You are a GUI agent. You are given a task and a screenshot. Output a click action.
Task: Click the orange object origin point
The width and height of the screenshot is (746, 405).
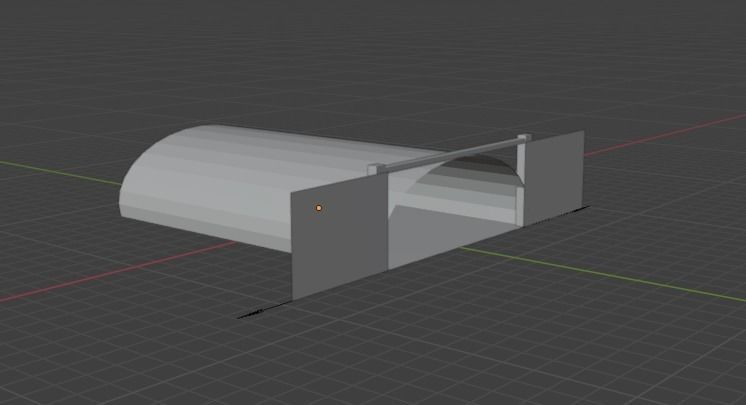point(319,208)
